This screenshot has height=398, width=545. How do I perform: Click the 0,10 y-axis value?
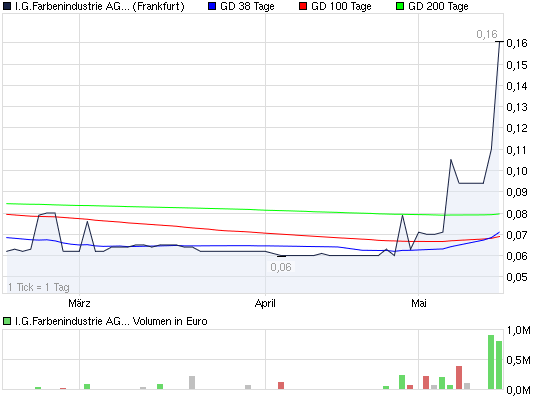pyautogui.click(x=517, y=171)
